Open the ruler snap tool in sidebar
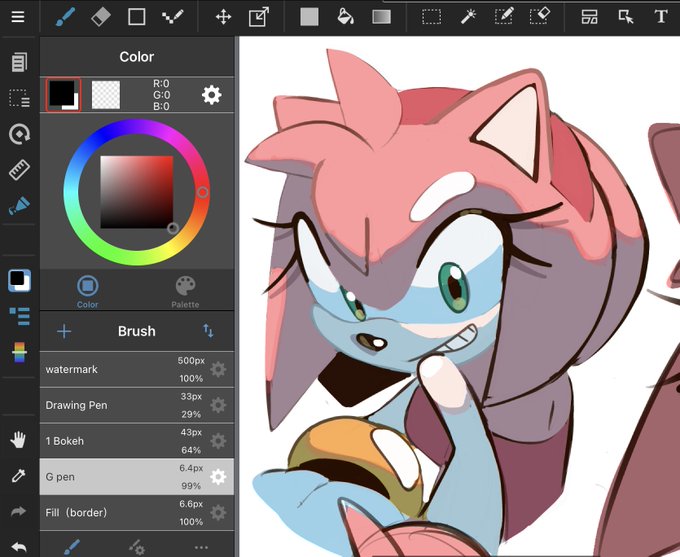Image resolution: width=680 pixels, height=557 pixels. (19, 170)
